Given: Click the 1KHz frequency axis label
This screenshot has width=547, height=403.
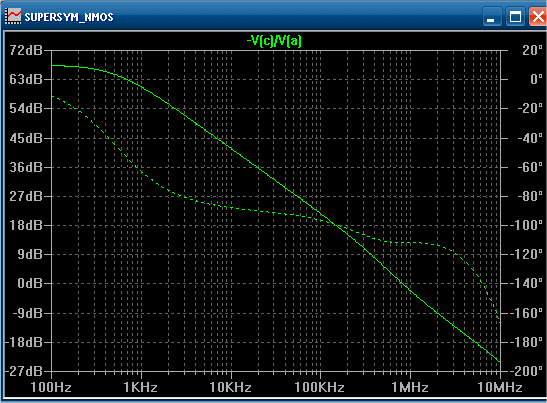Looking at the screenshot, I should pos(141,387).
